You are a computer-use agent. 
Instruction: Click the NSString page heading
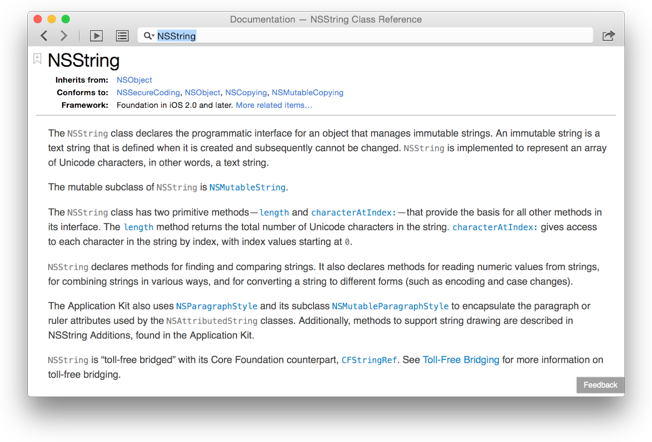pos(84,60)
